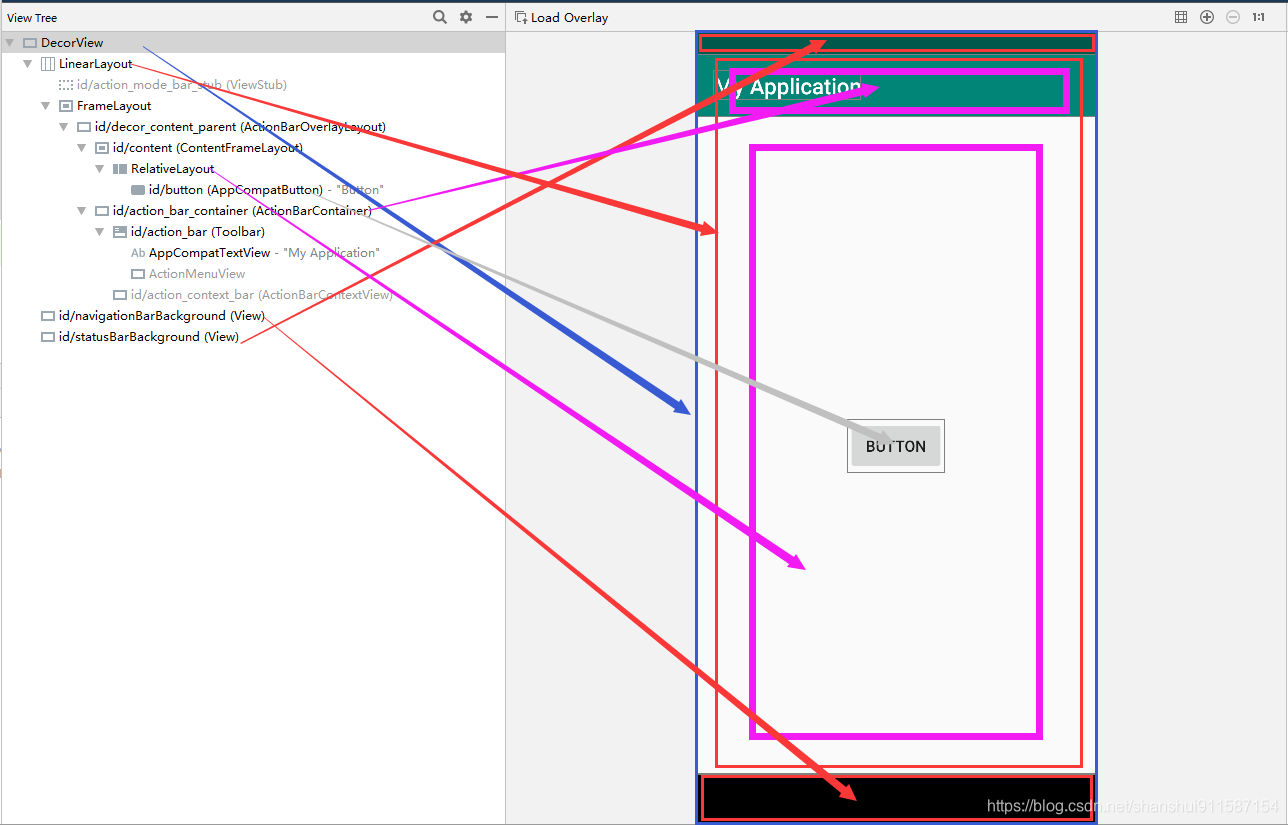
Task: Select id/action_bar (Toolbar) row
Action: (253, 232)
